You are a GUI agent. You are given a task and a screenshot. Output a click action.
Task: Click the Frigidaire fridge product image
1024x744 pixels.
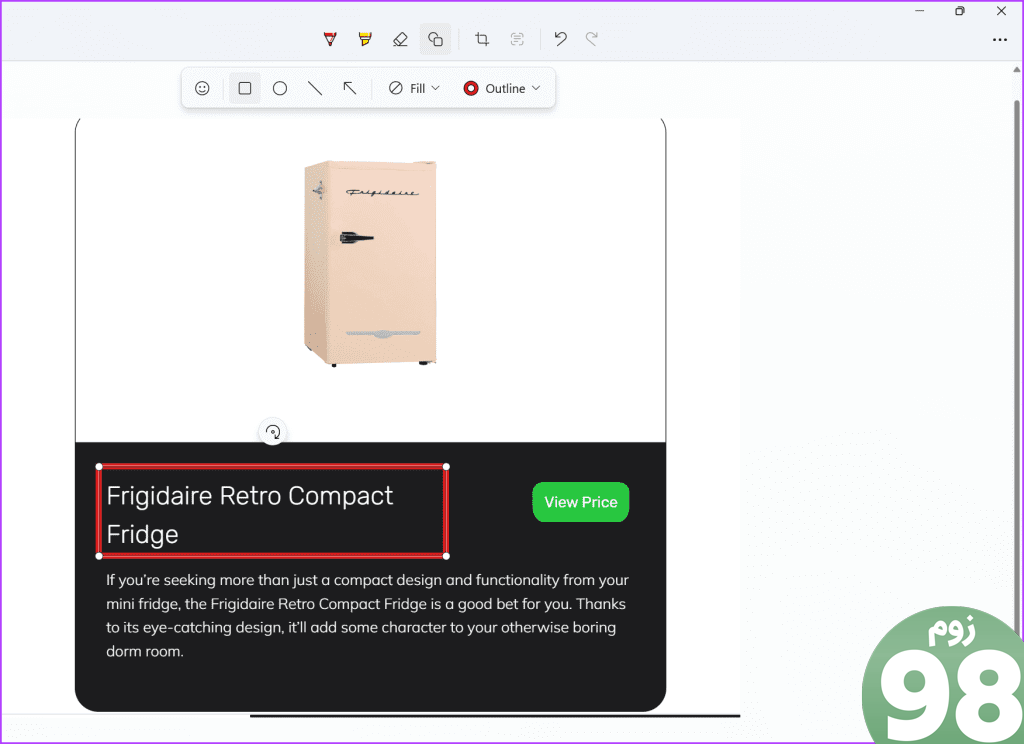coord(370,263)
